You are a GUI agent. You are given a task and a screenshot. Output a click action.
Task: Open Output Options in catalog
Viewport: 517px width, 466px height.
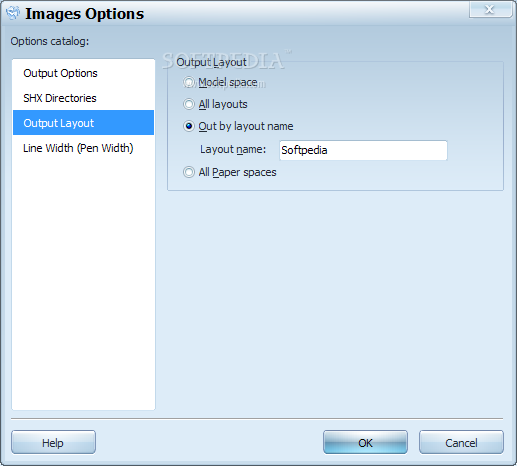click(83, 73)
